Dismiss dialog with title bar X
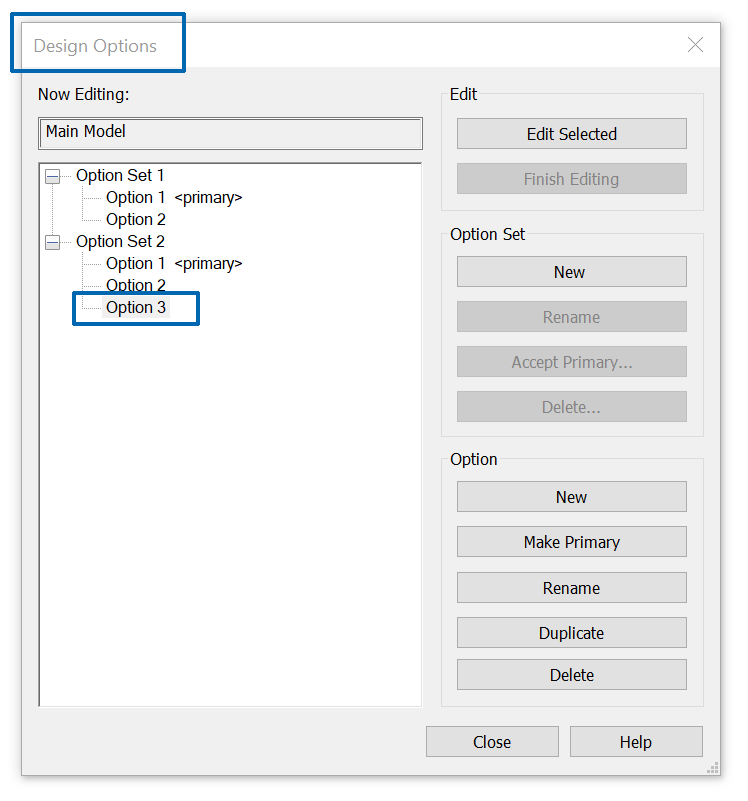748x801 pixels. pyautogui.click(x=695, y=45)
